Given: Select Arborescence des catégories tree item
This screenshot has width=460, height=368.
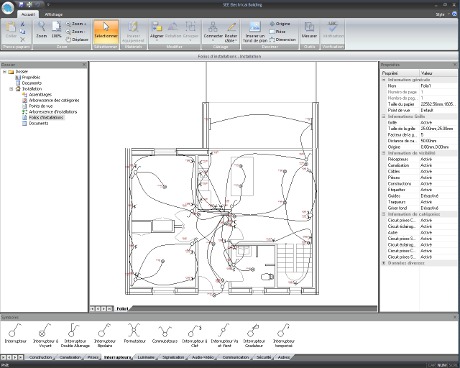Looking at the screenshot, I should 51,100.
